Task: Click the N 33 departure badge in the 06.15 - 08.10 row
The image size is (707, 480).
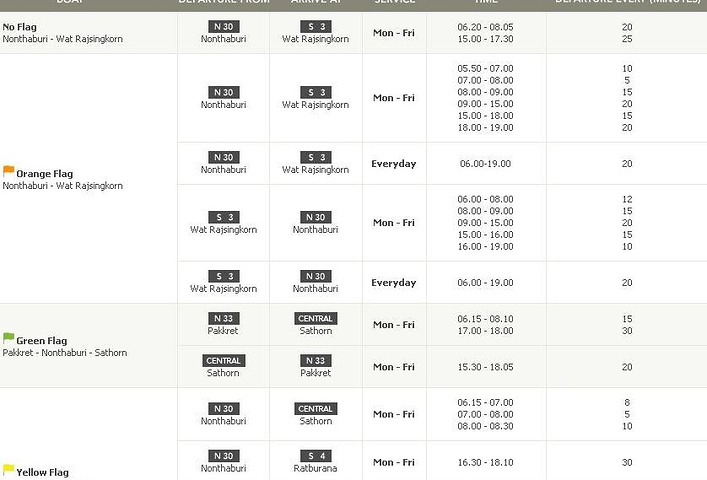Action: (223, 319)
